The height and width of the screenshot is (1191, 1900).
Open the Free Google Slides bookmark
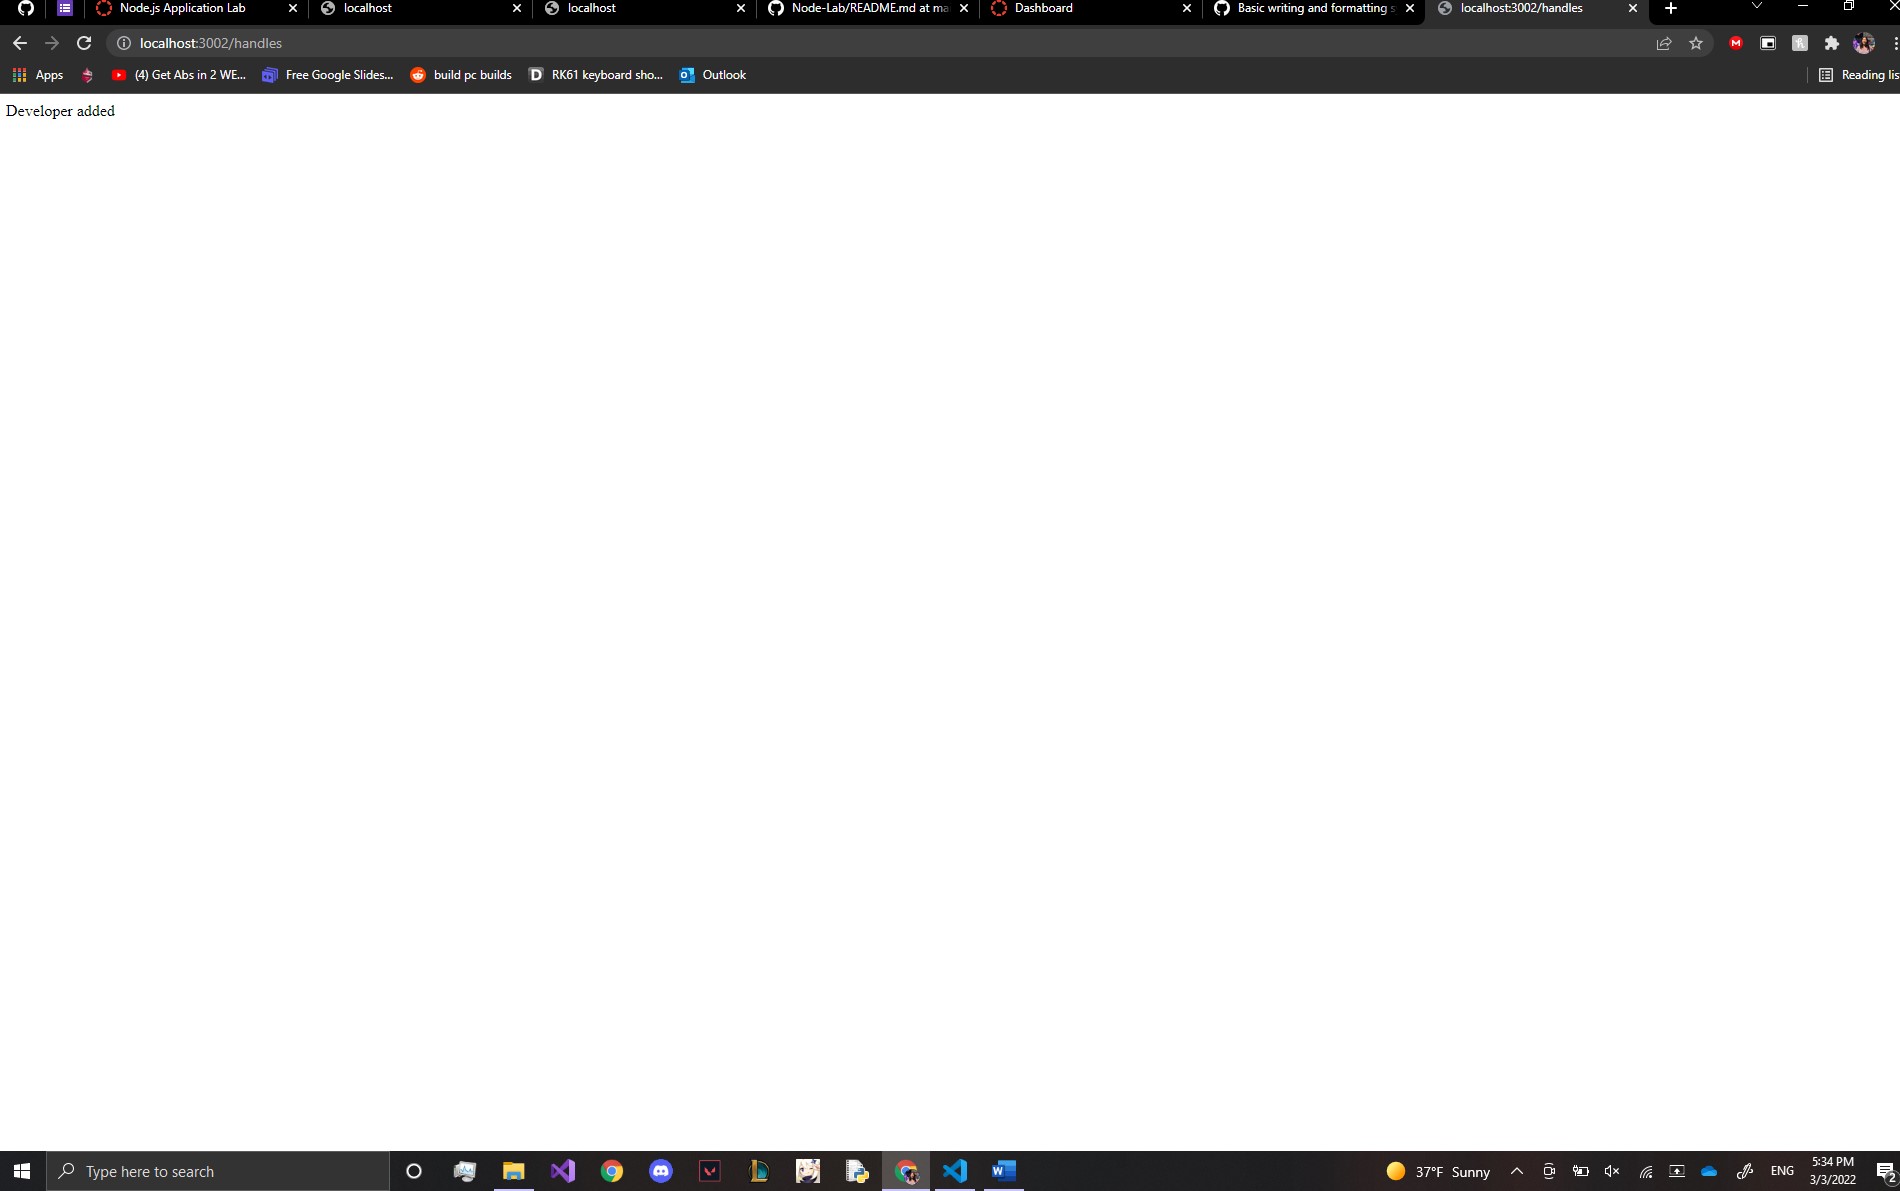328,75
